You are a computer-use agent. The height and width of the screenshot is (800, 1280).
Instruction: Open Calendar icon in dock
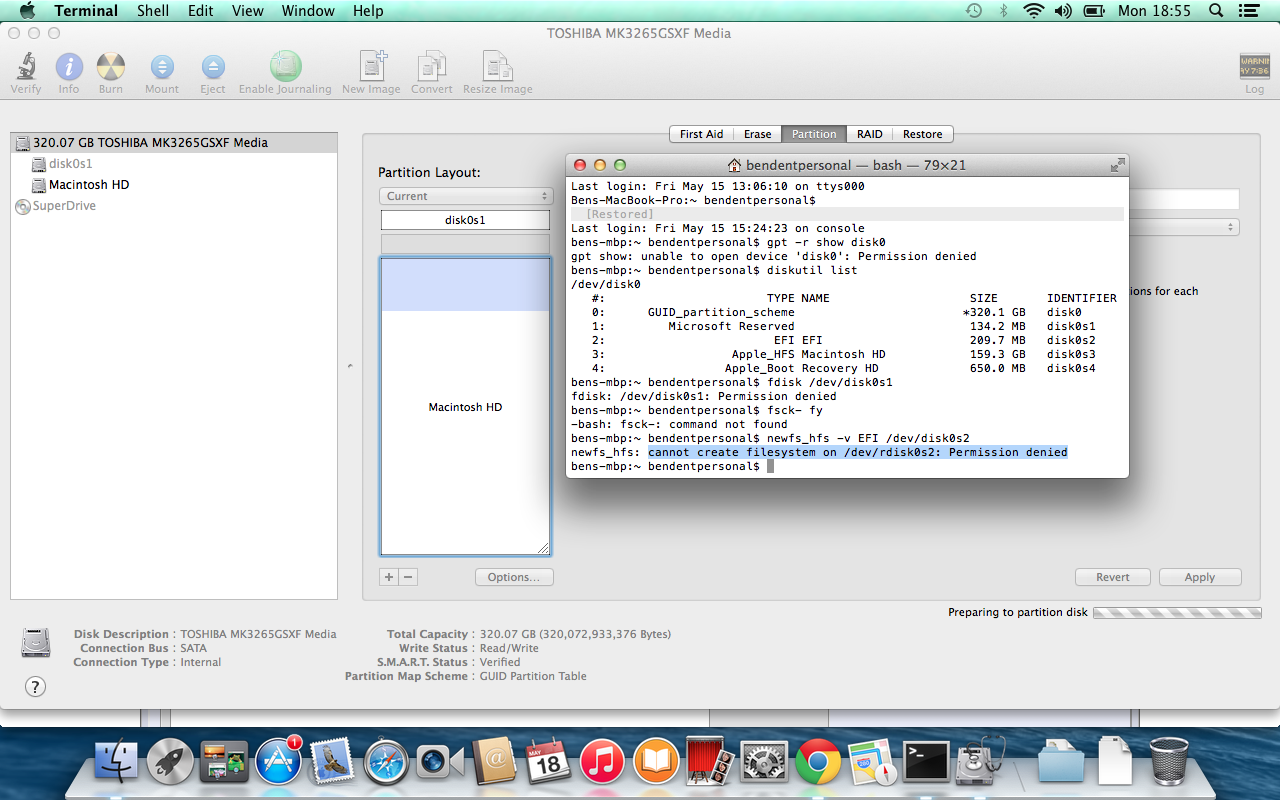(x=547, y=763)
